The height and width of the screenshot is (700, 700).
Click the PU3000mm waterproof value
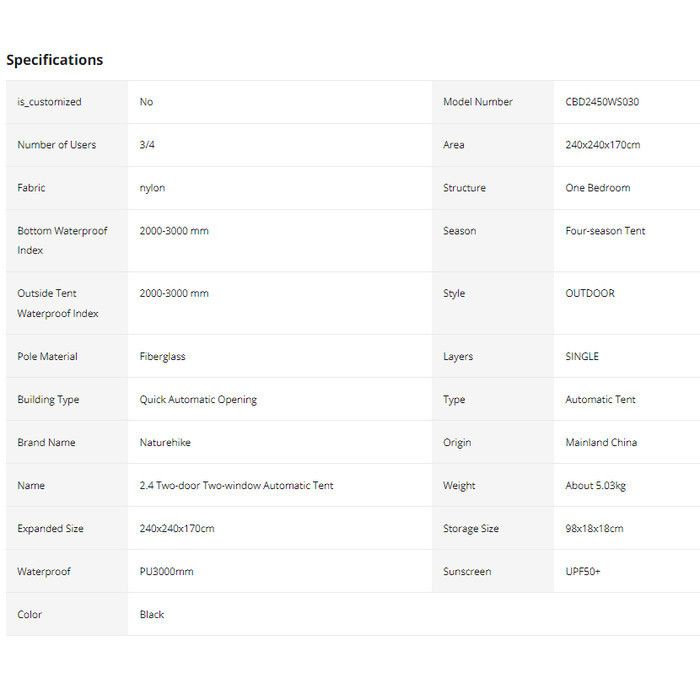pos(166,571)
